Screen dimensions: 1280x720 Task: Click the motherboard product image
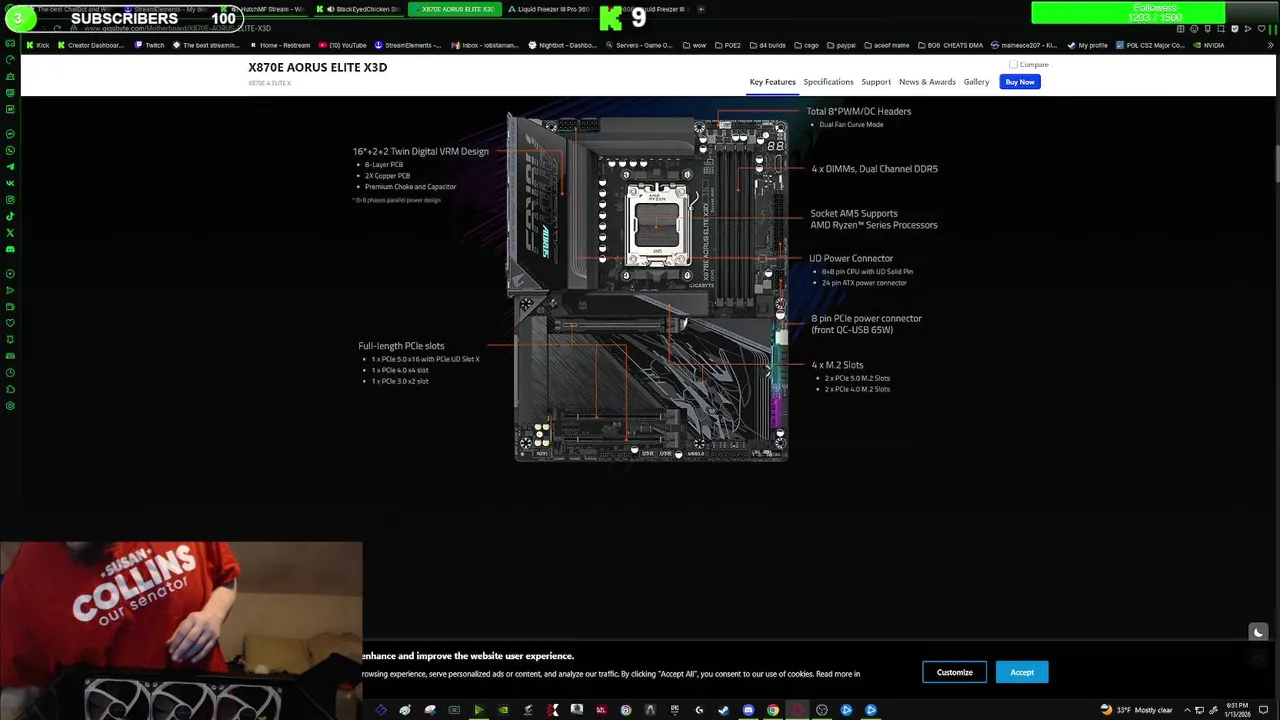(650, 288)
